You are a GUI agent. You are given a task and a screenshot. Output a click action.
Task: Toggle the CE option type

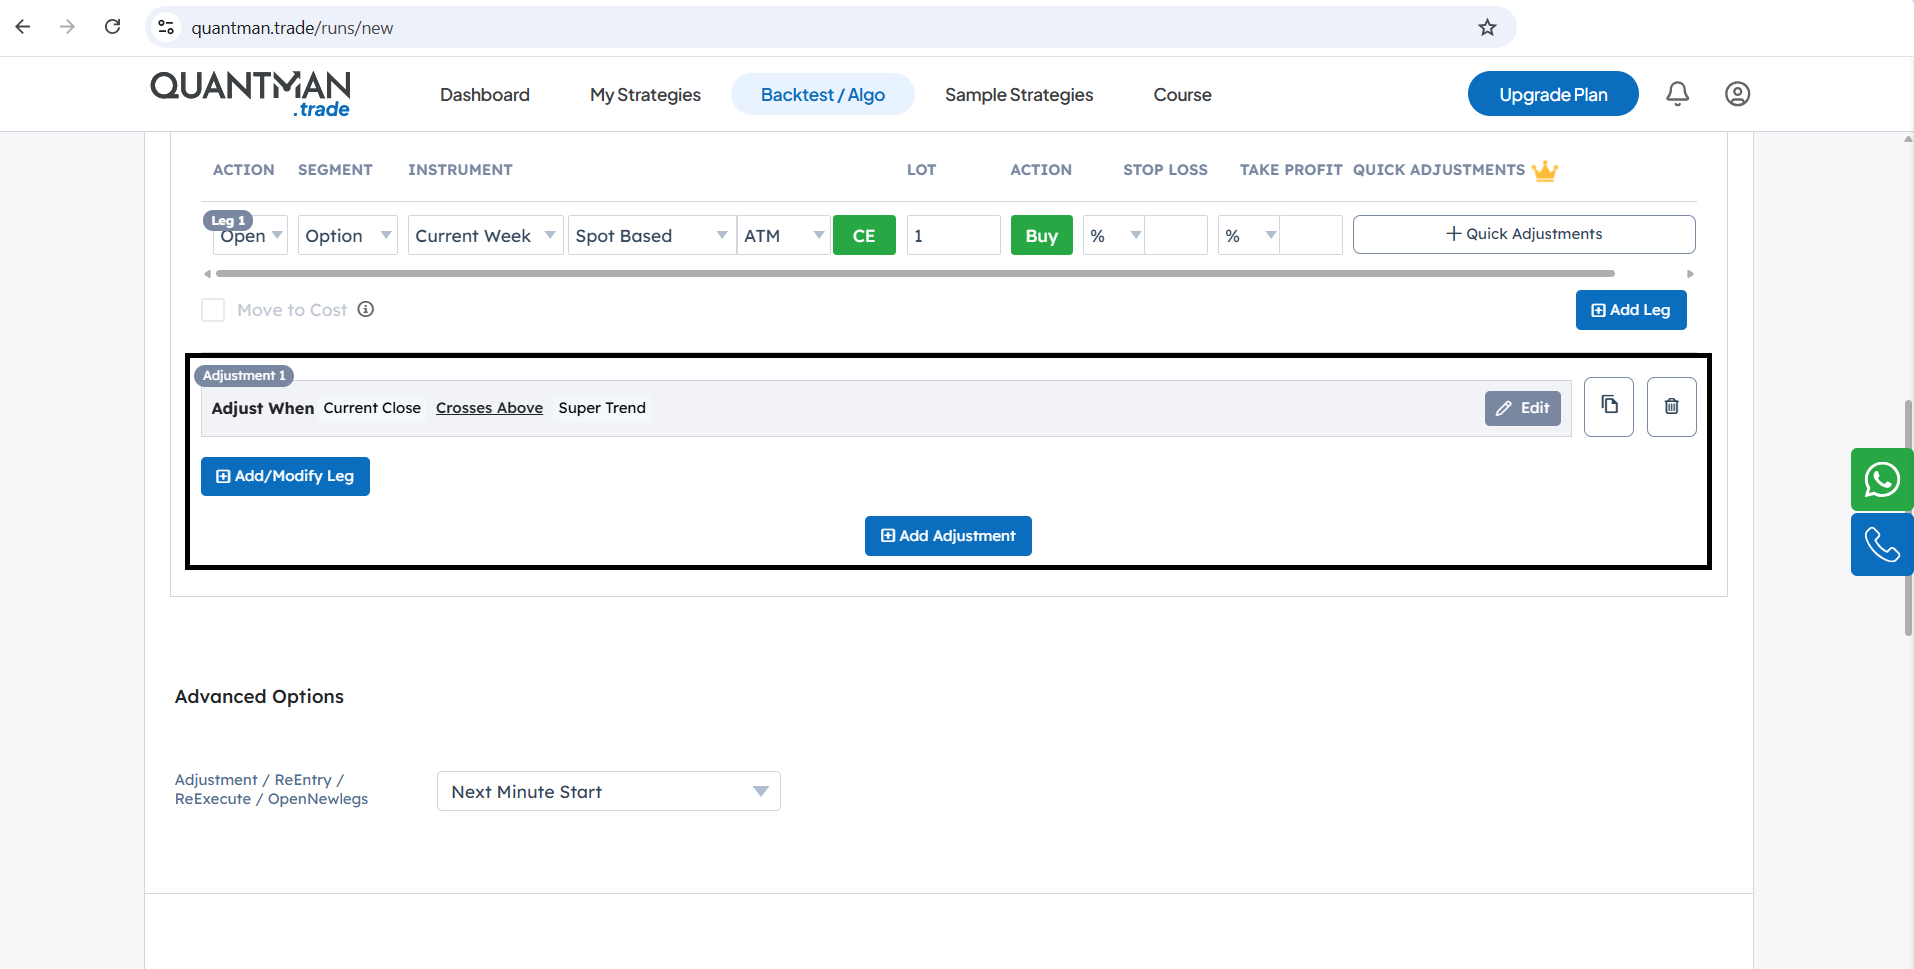[x=863, y=234]
